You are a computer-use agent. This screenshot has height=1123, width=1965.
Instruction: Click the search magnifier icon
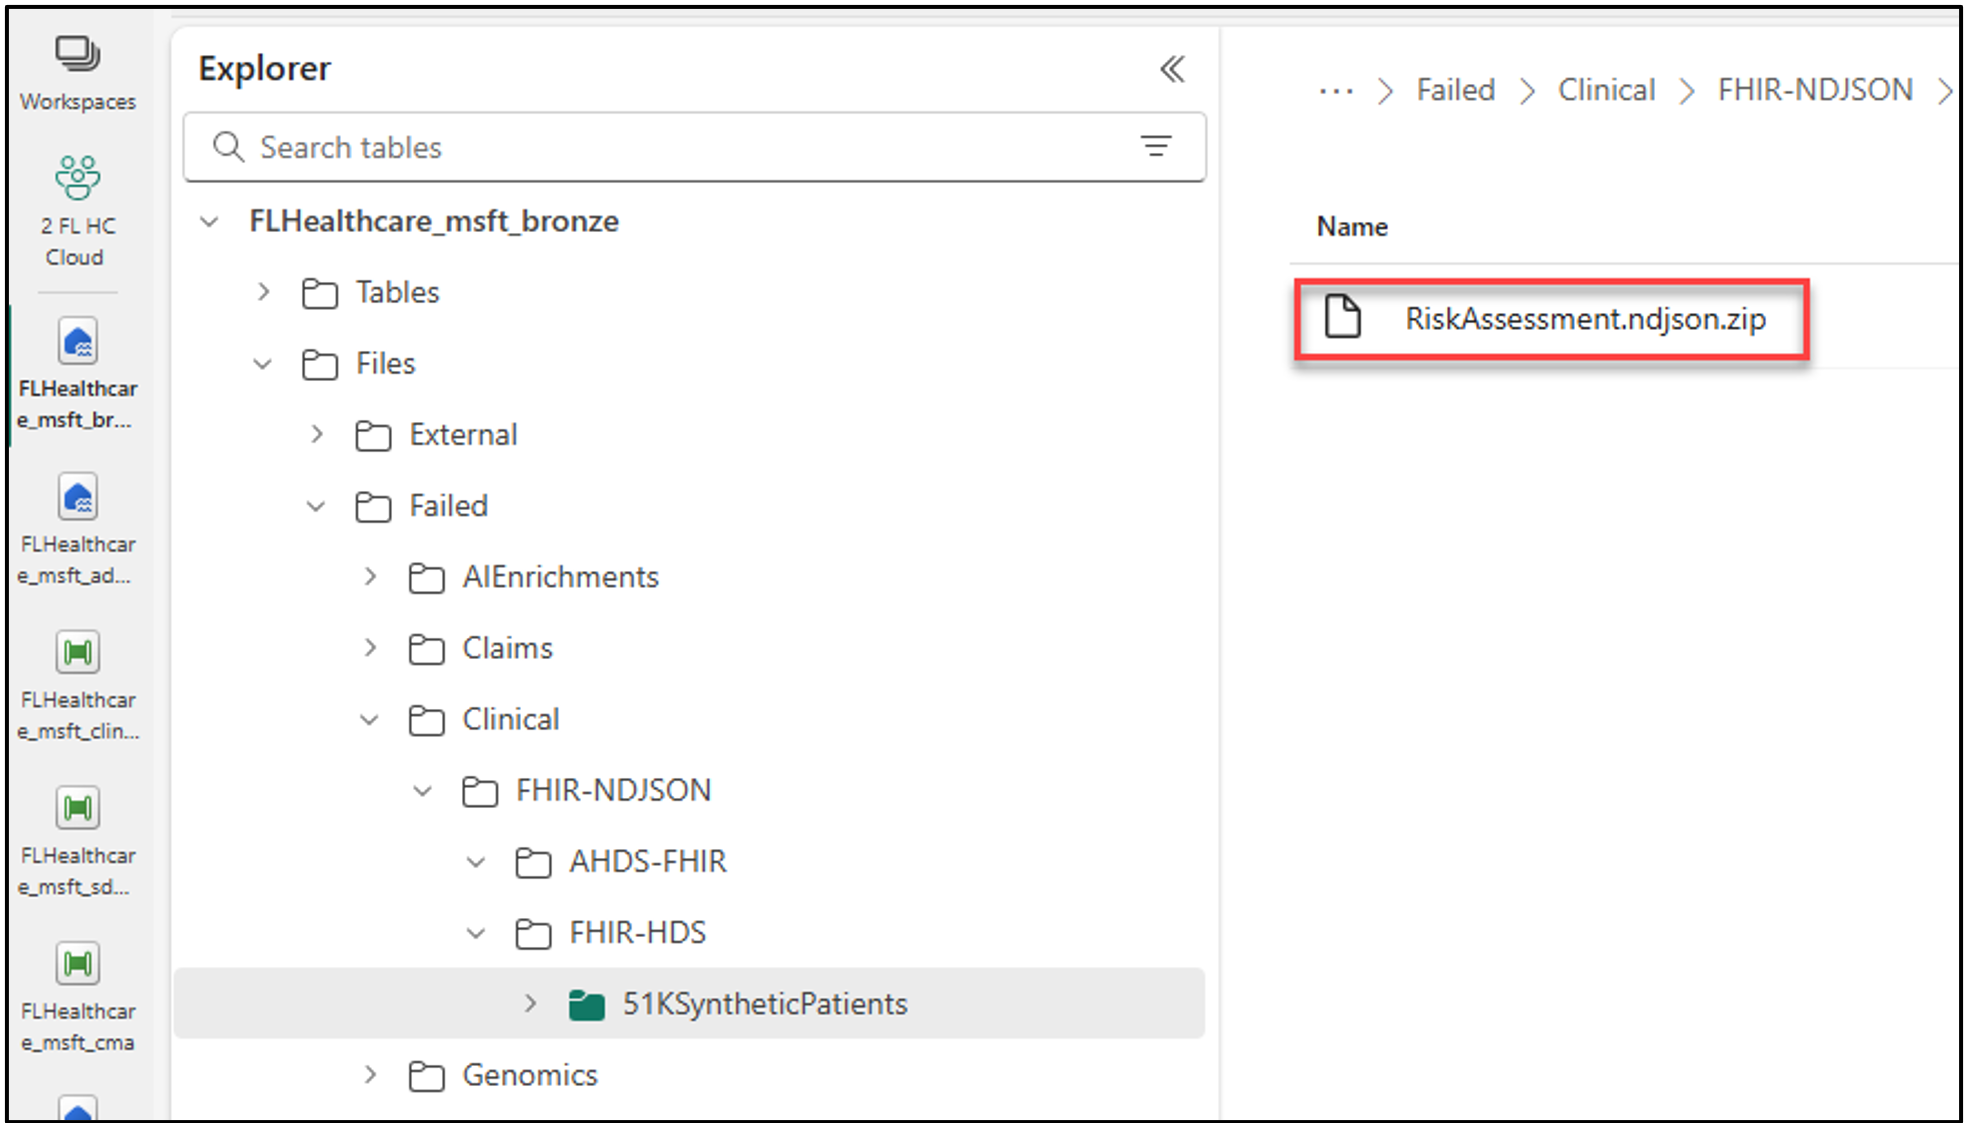click(228, 147)
